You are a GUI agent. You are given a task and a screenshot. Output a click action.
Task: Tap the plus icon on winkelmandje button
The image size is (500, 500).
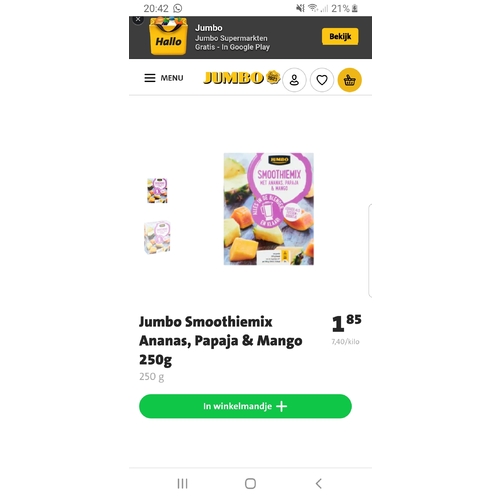pyautogui.click(x=282, y=406)
